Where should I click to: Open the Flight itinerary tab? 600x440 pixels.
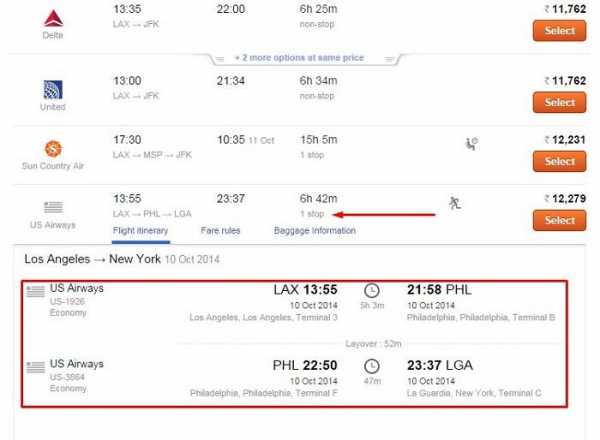[140, 231]
